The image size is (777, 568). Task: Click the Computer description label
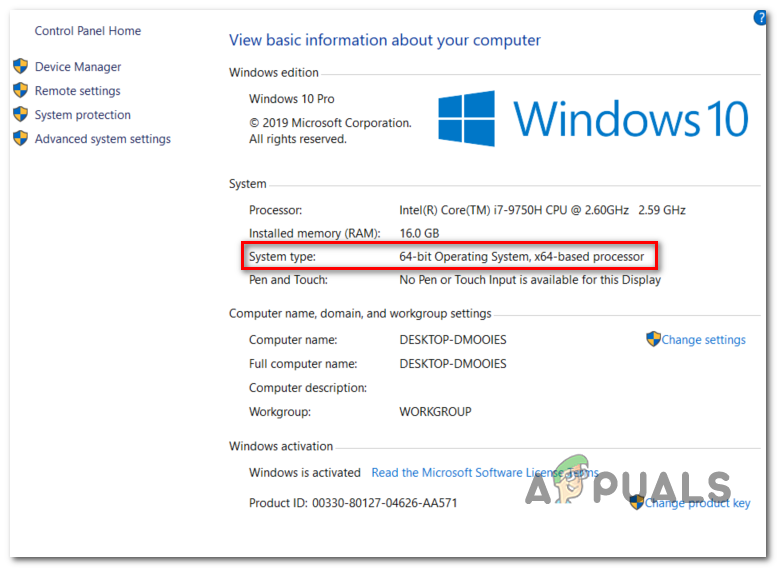coord(308,388)
